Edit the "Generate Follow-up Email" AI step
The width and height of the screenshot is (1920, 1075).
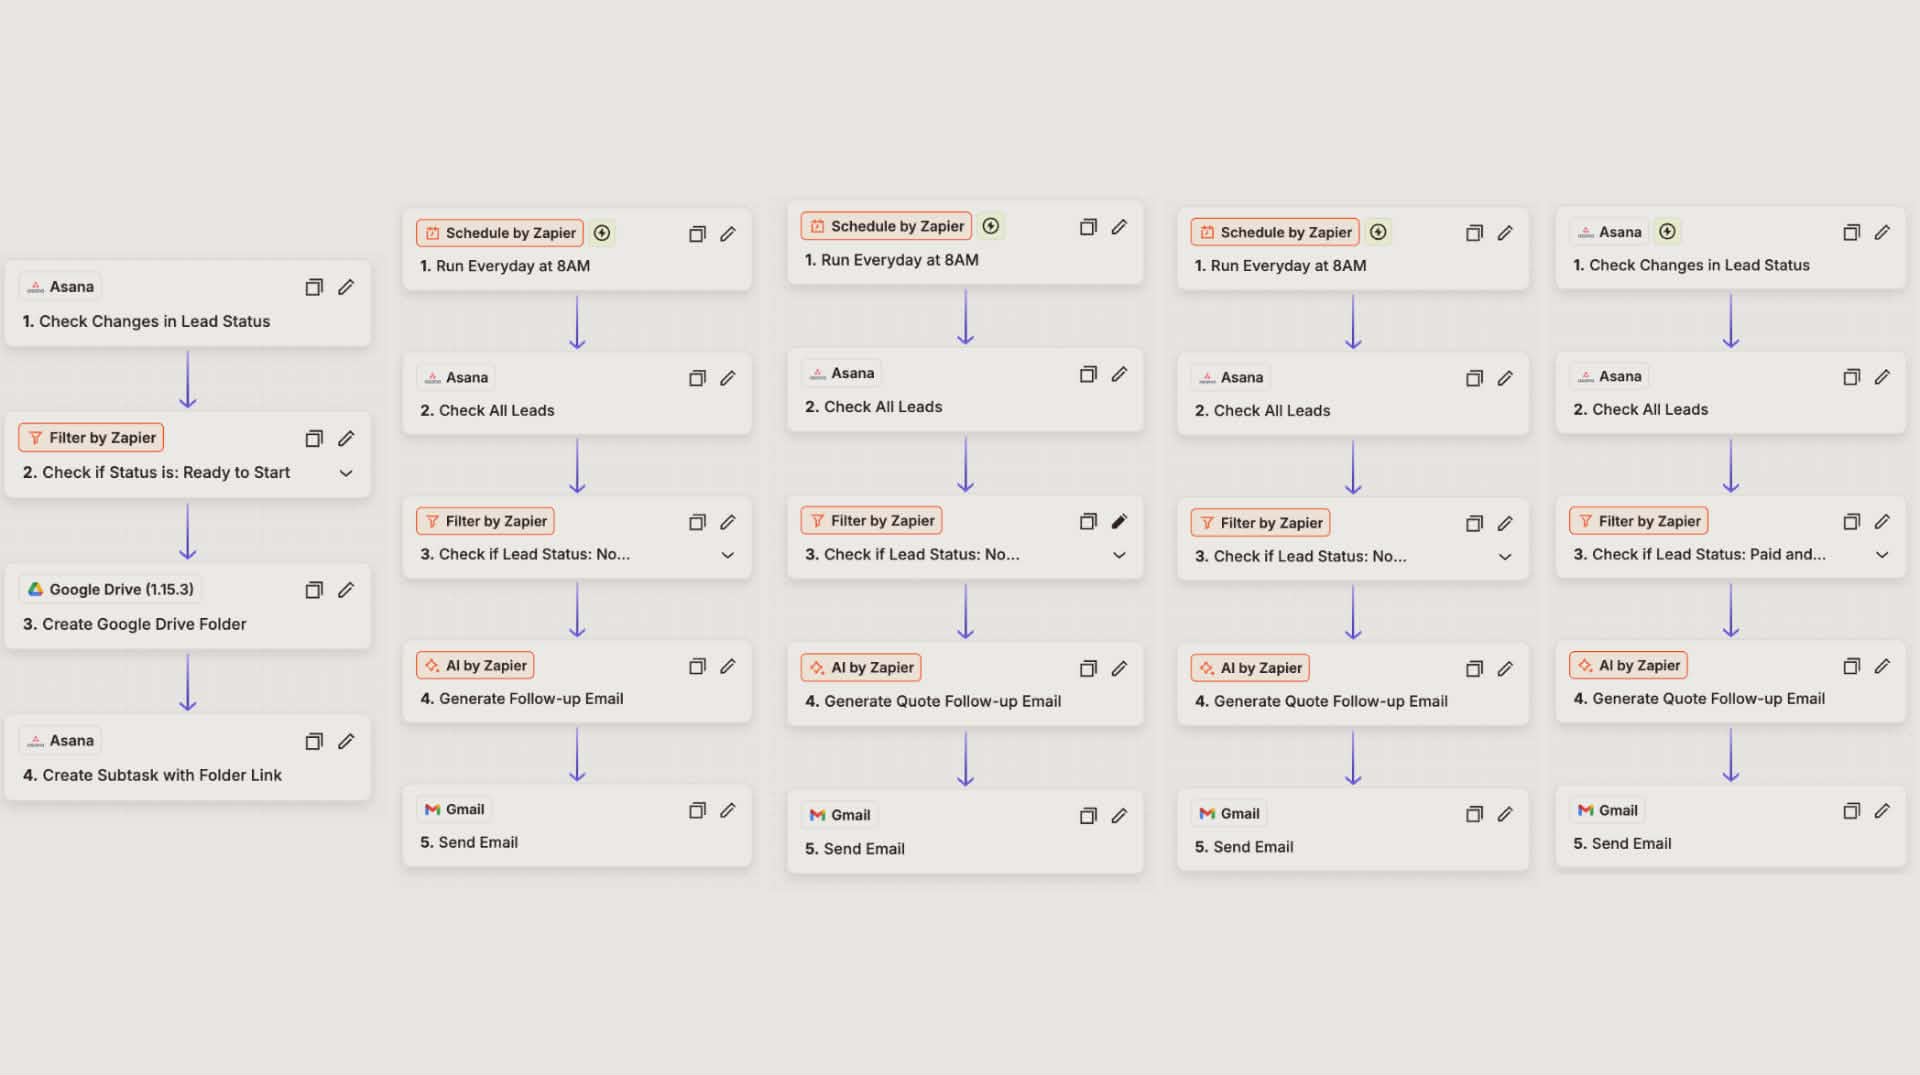click(728, 665)
